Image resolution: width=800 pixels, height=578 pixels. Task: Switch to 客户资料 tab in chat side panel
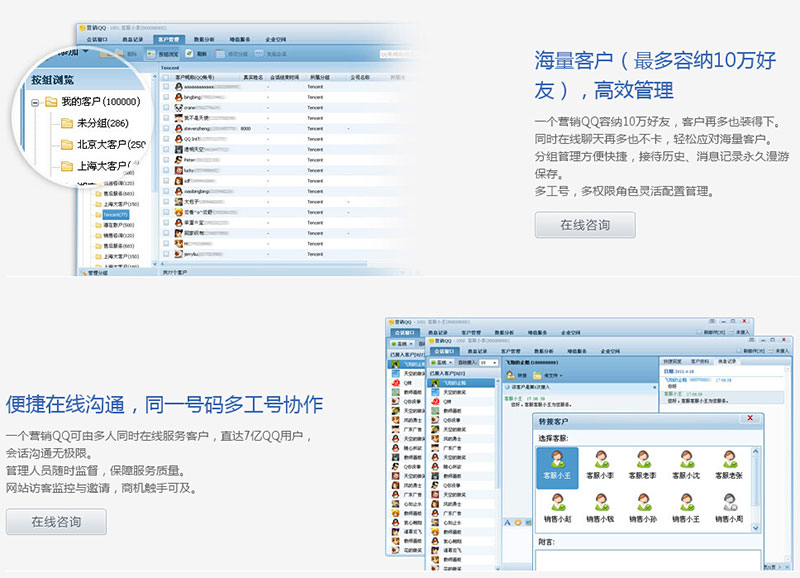[x=699, y=361]
